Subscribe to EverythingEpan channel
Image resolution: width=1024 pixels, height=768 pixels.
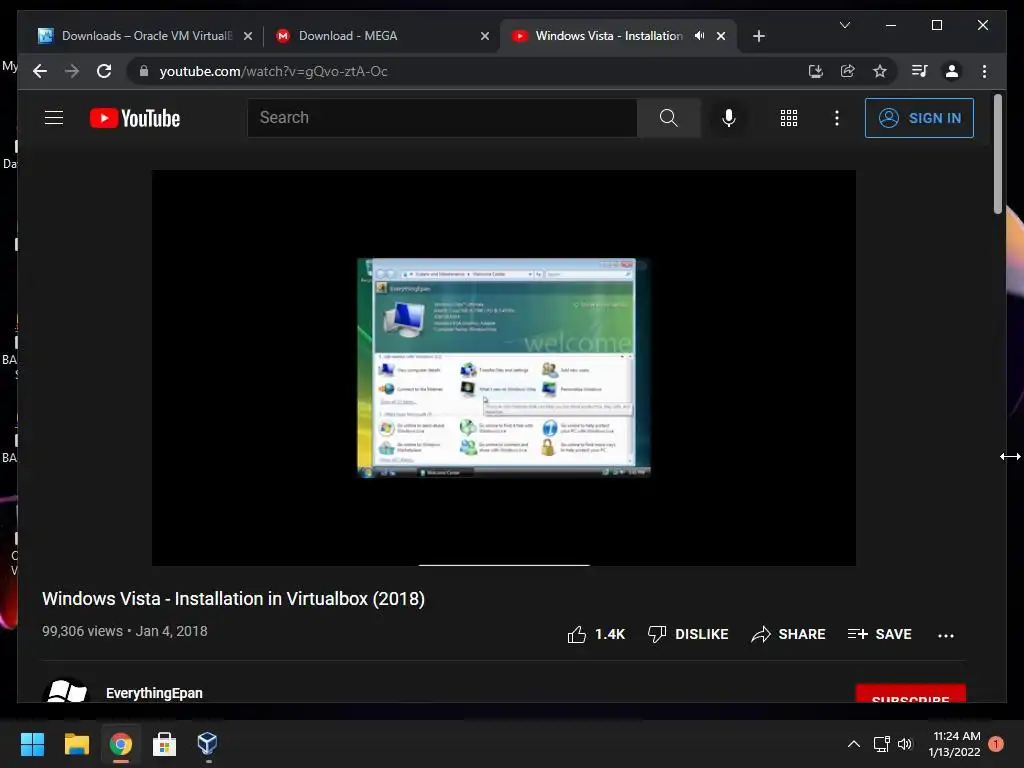click(910, 694)
